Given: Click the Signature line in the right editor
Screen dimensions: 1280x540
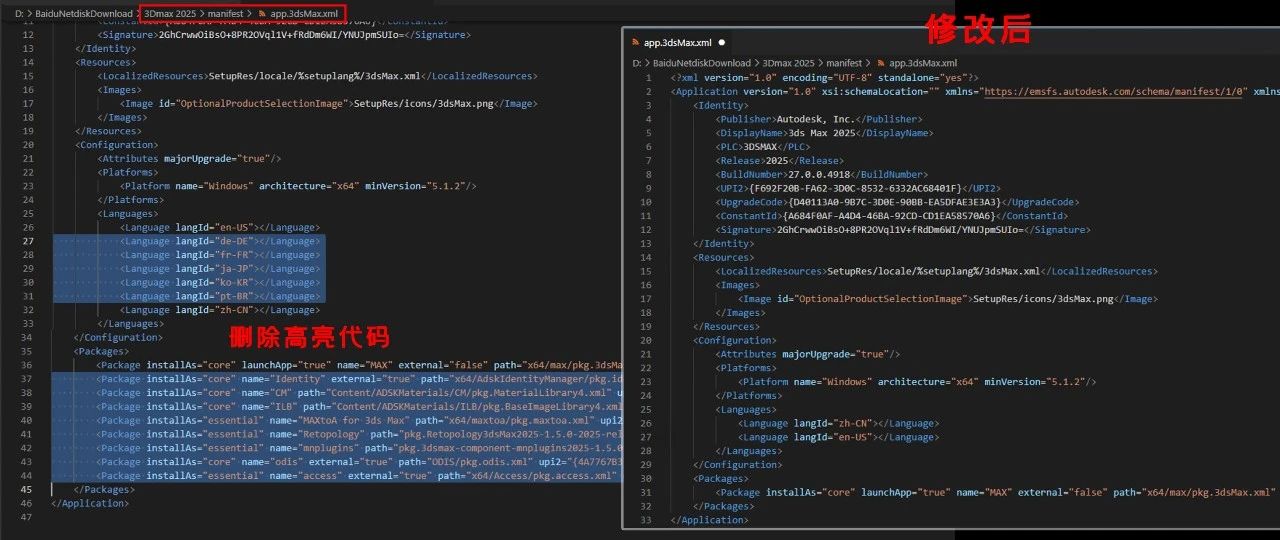Looking at the screenshot, I should (x=903, y=229).
